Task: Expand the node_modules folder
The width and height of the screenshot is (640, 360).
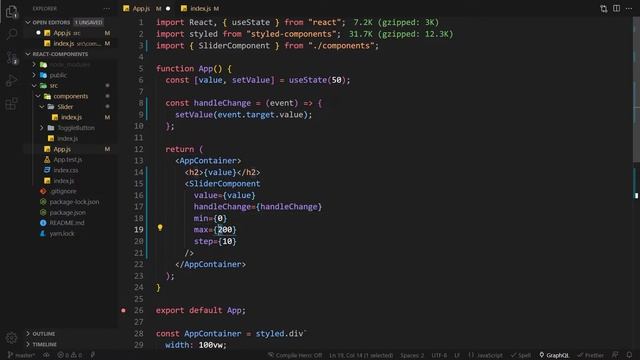Action: (x=34, y=64)
